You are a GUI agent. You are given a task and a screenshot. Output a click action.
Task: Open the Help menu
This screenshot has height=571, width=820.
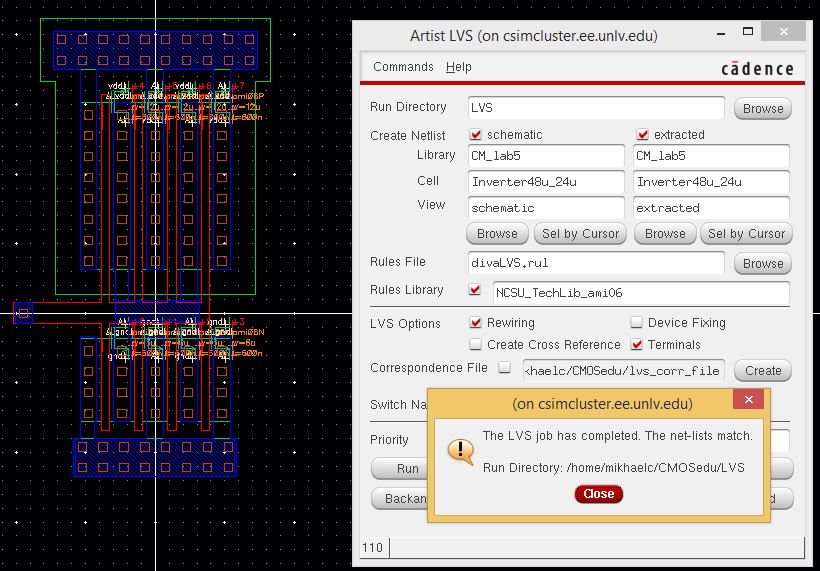click(459, 67)
